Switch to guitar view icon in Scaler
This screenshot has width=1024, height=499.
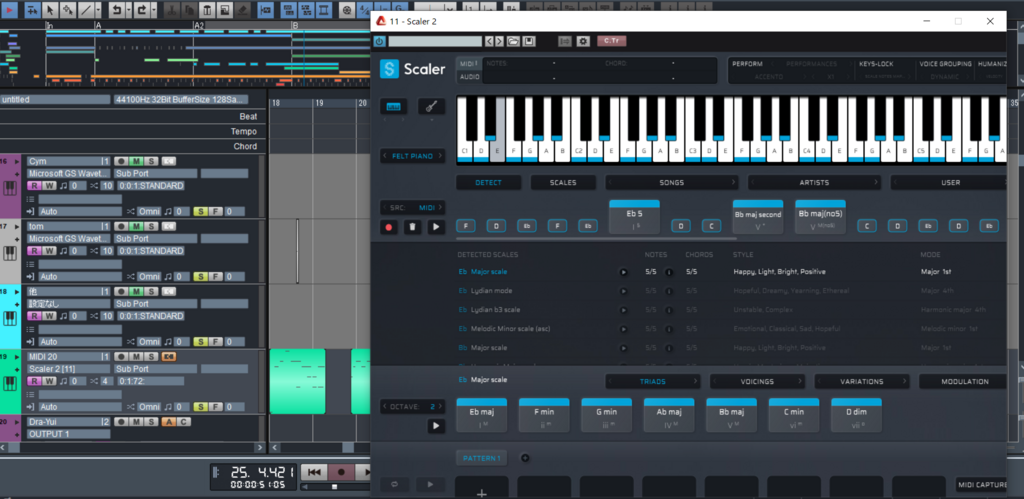pos(432,106)
